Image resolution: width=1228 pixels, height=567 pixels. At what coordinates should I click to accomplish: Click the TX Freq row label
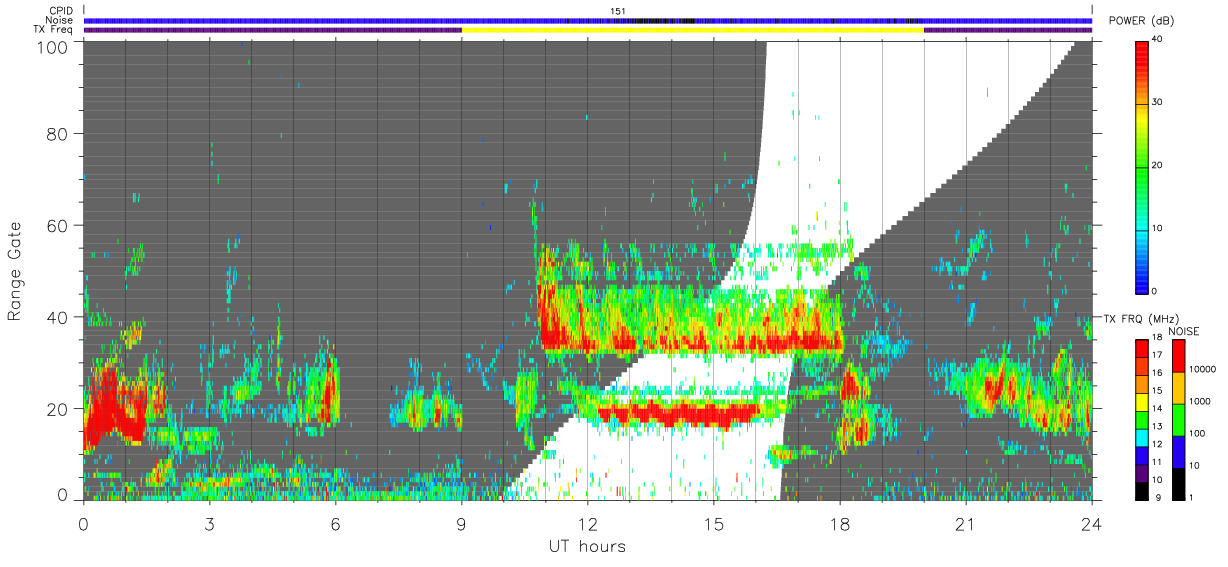[53, 30]
